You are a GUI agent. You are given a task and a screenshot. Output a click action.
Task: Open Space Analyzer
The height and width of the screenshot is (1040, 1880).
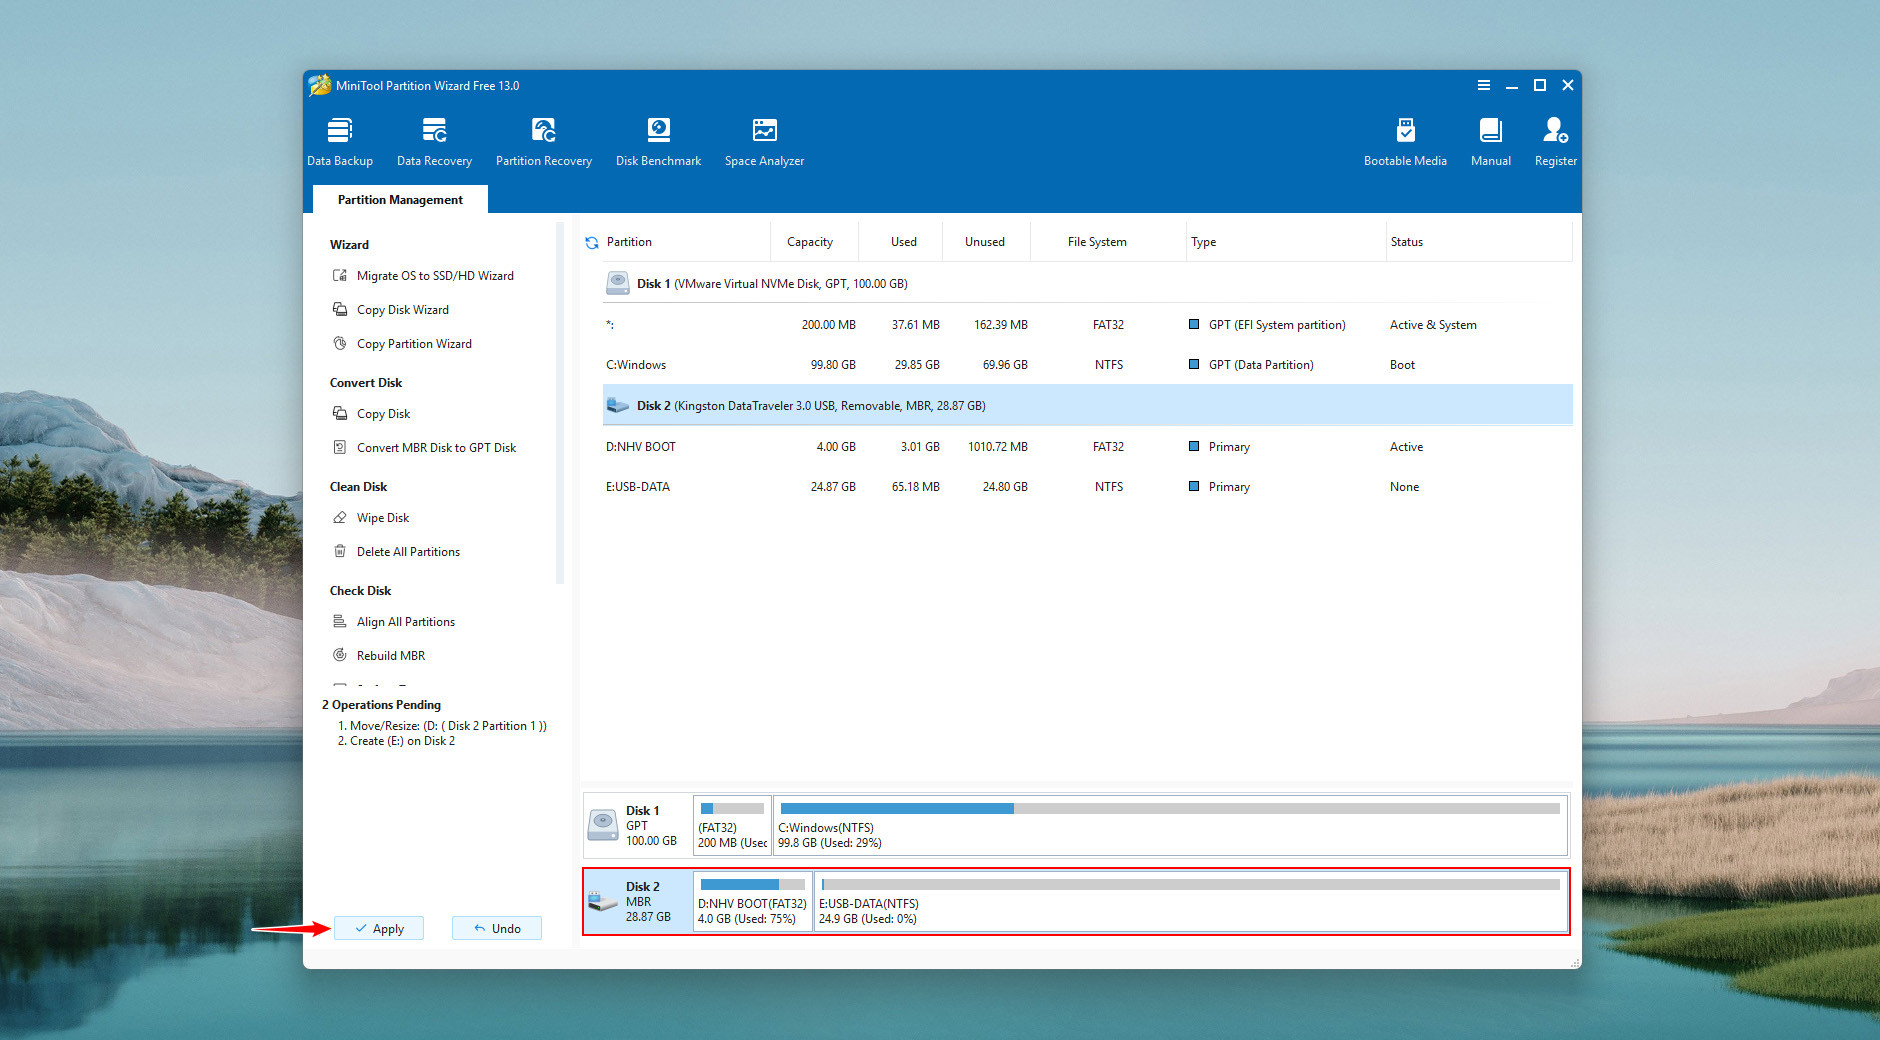click(764, 141)
